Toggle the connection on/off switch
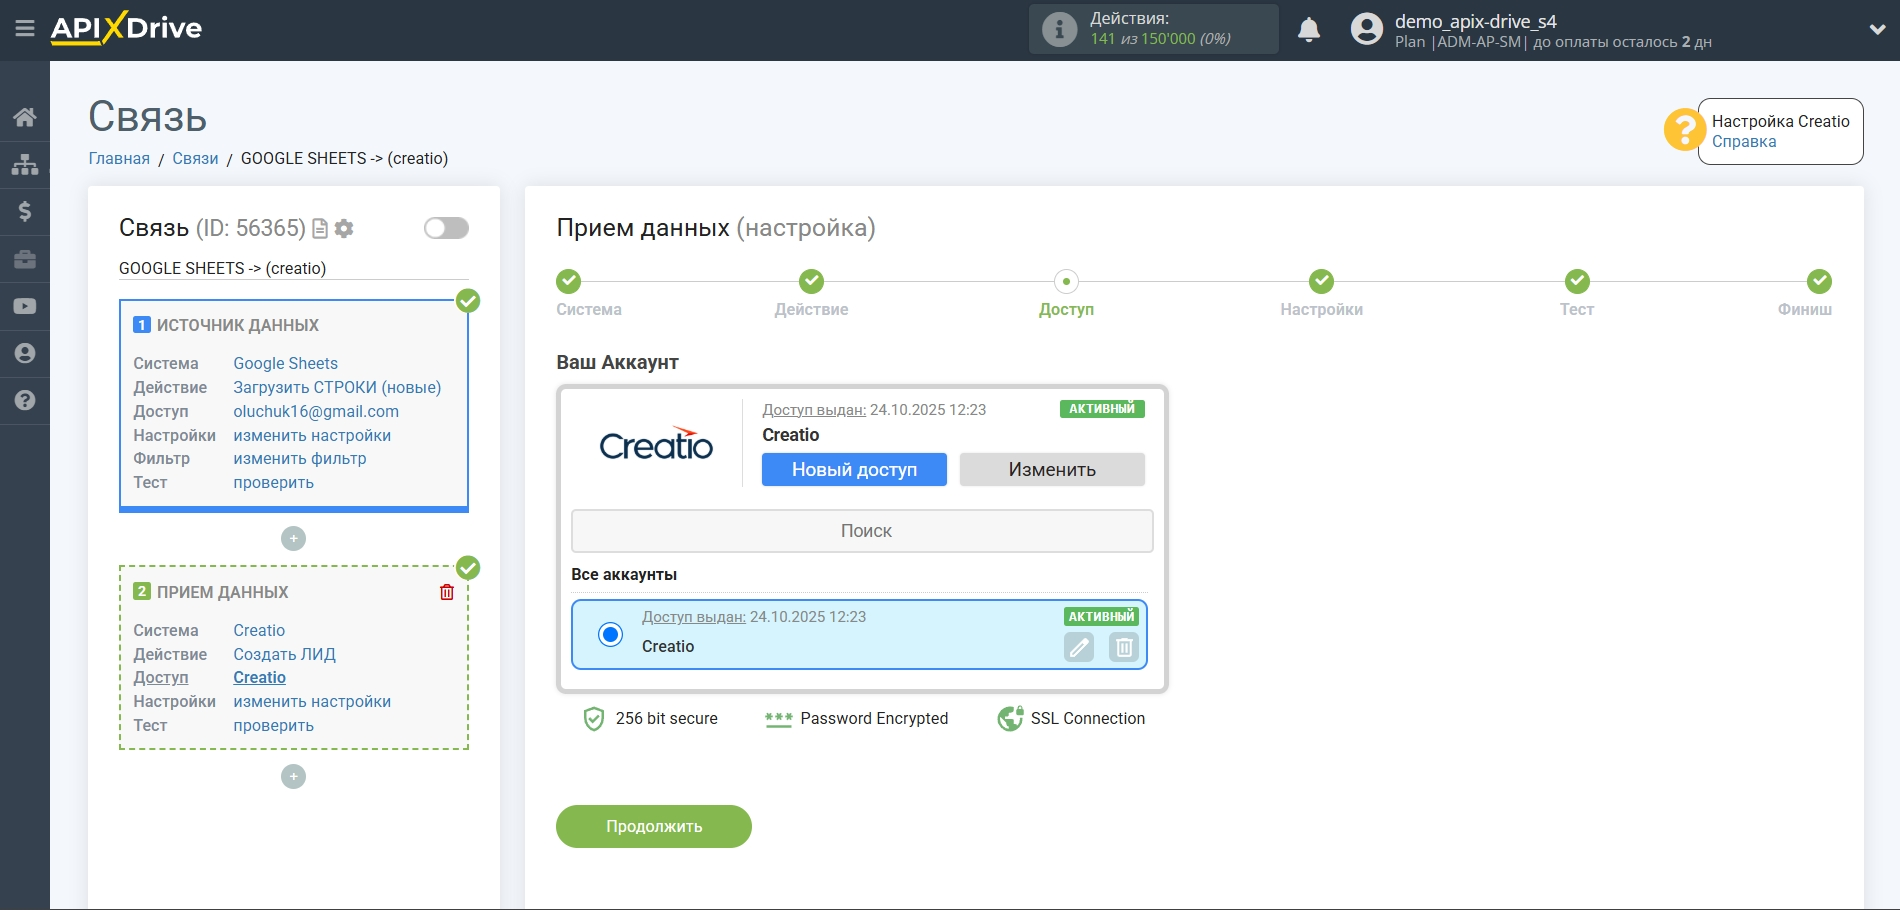Viewport: 1900px width, 910px height. [446, 228]
